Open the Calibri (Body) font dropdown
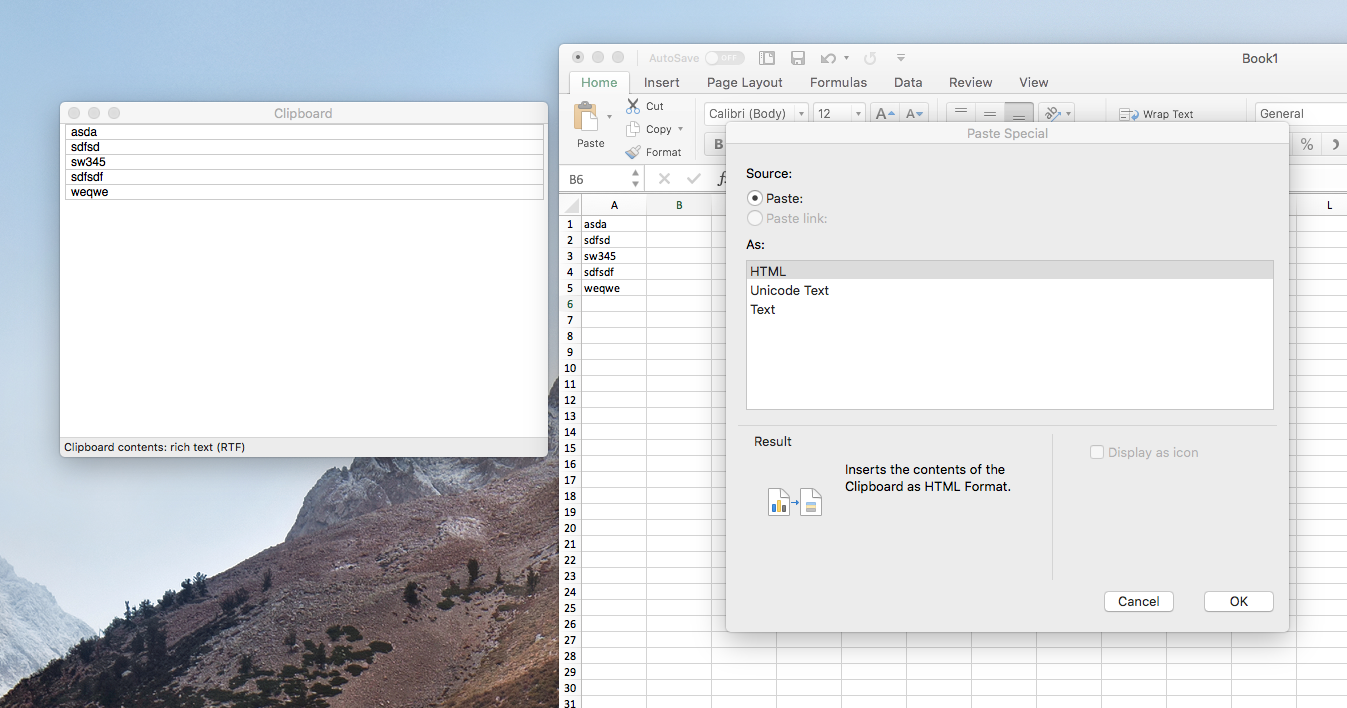This screenshot has width=1347, height=708. 801,114
